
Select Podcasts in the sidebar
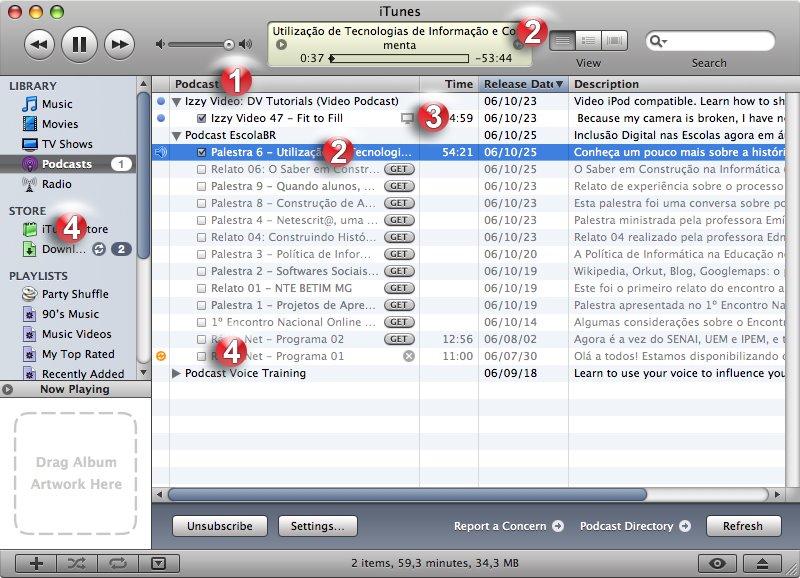(x=67, y=164)
